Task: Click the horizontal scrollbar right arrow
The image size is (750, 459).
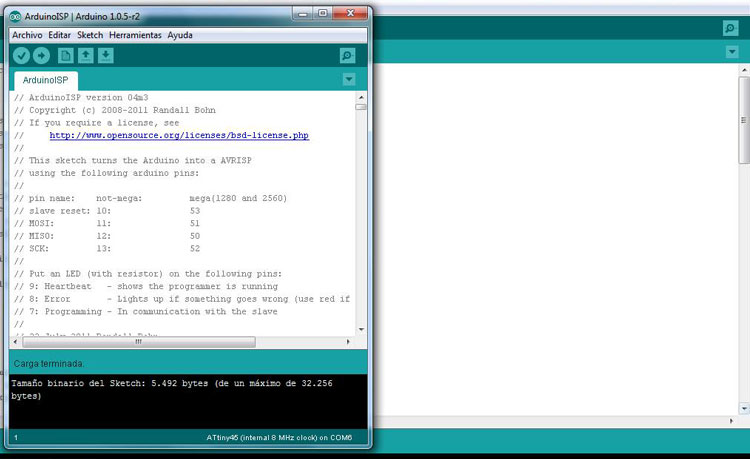Action: pyautogui.click(x=348, y=342)
